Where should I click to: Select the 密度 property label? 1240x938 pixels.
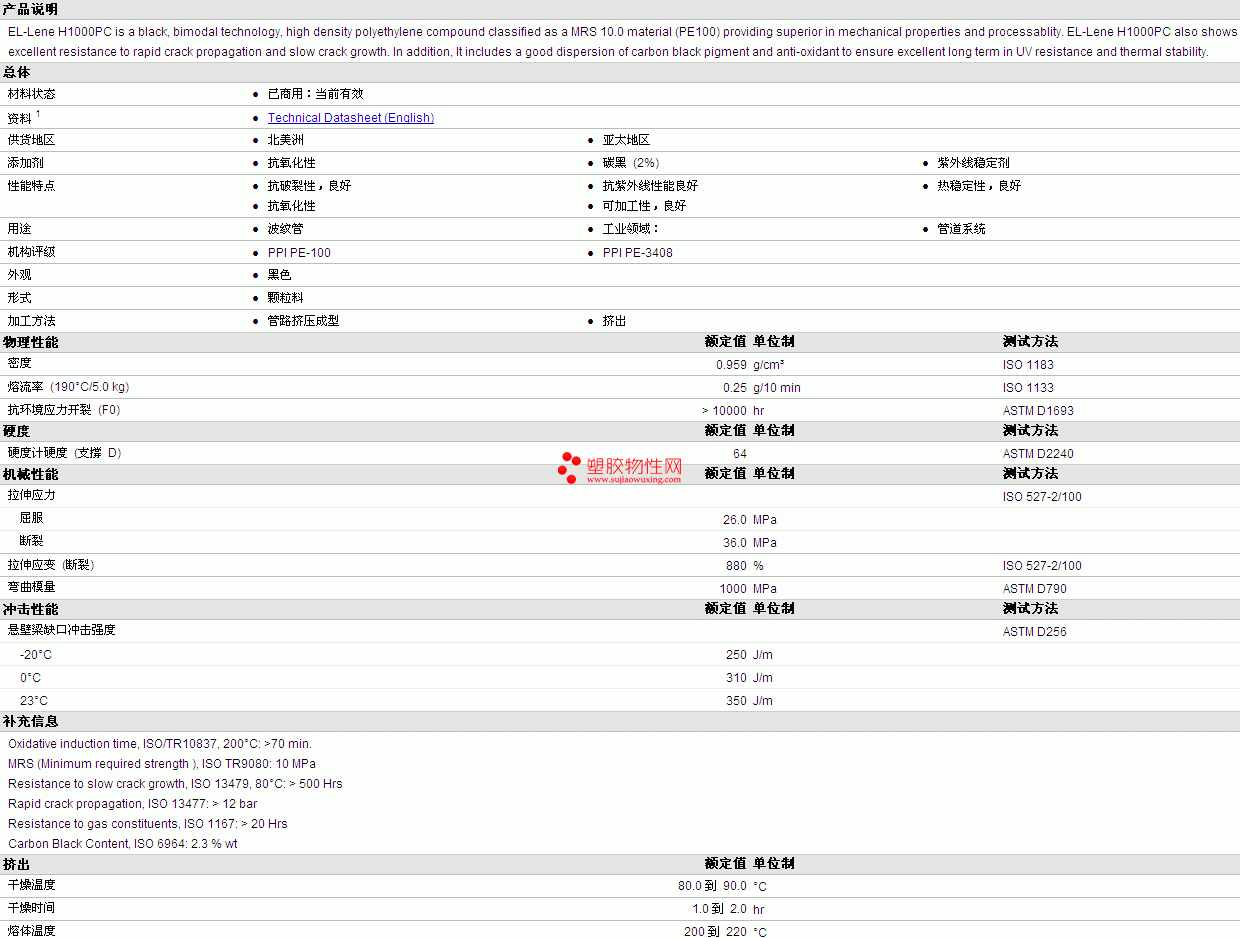pos(20,363)
